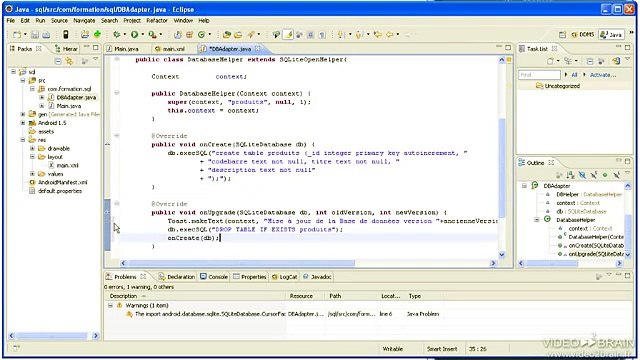The image size is (640, 360).
Task: Expand the Android 1.5 library node
Action: [23, 123]
